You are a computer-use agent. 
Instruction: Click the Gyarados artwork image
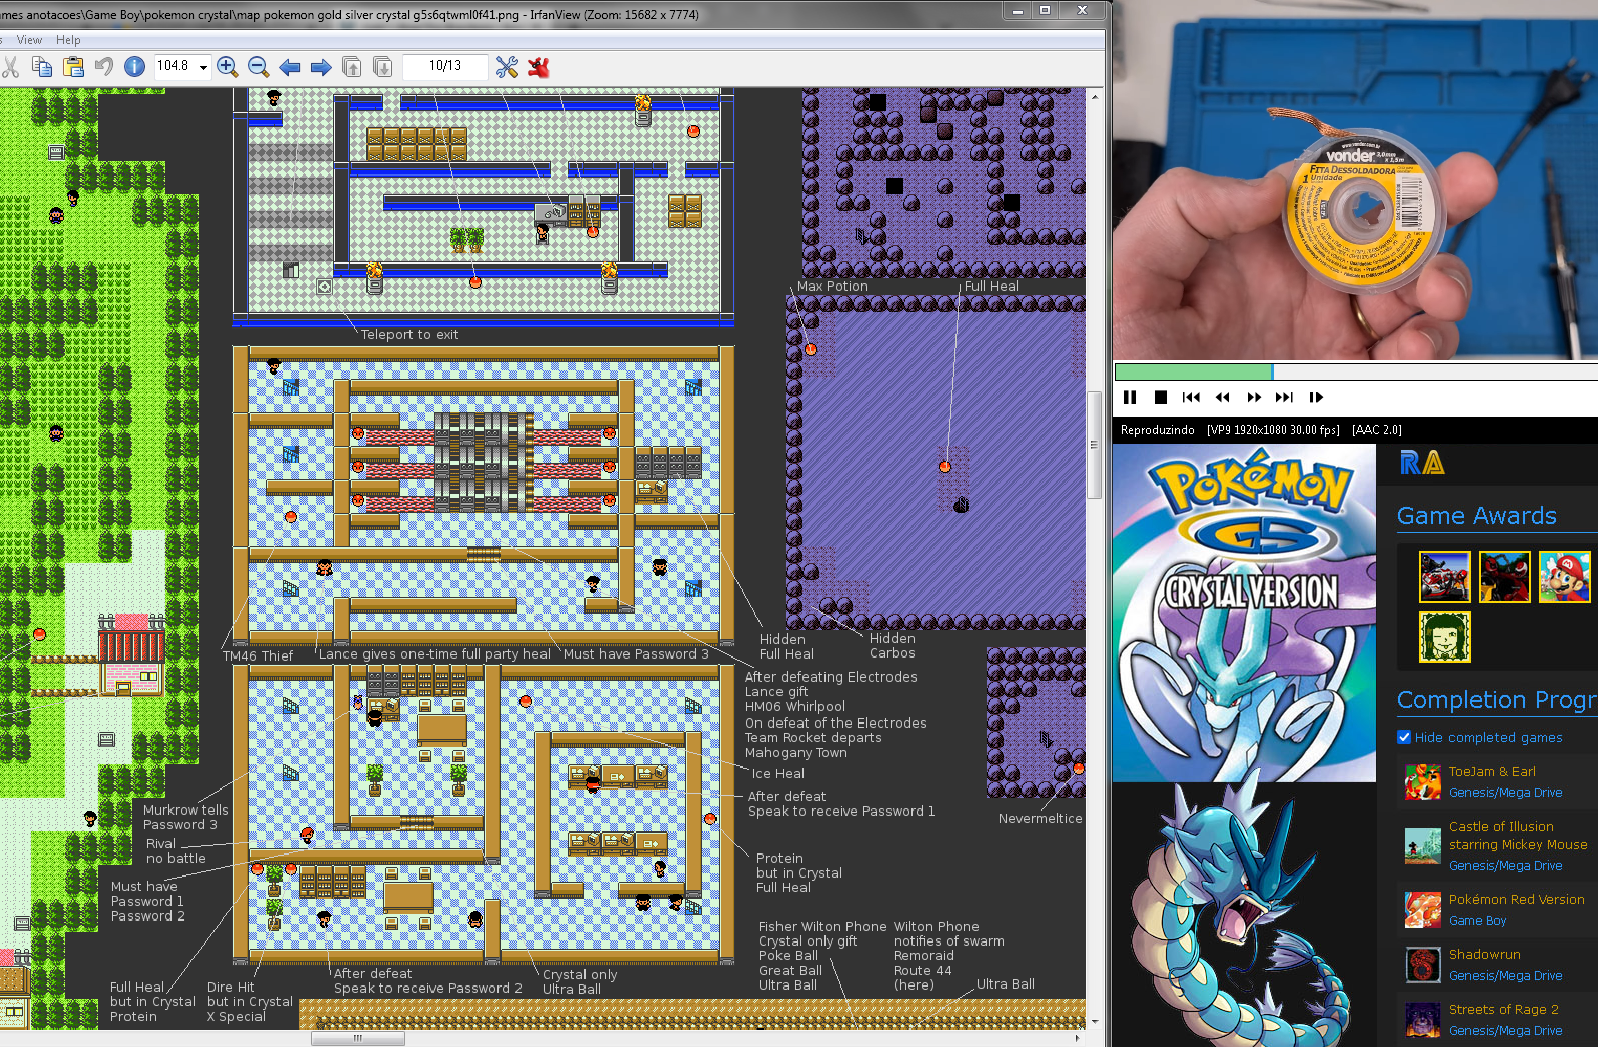coord(1245,915)
